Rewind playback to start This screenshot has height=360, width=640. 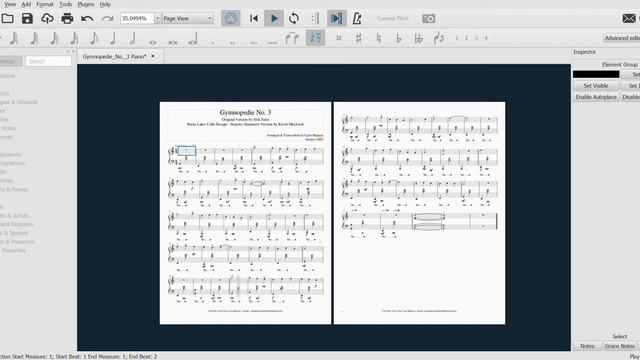tap(253, 18)
